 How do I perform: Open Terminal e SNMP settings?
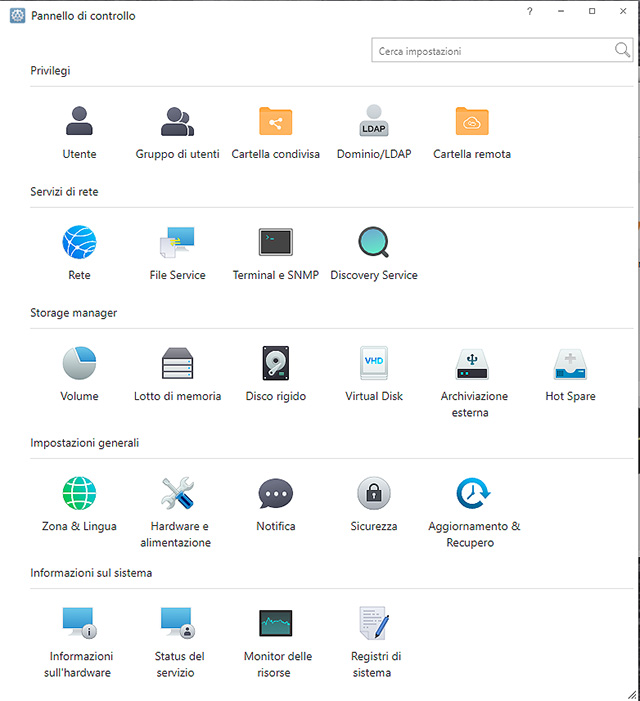(x=275, y=243)
